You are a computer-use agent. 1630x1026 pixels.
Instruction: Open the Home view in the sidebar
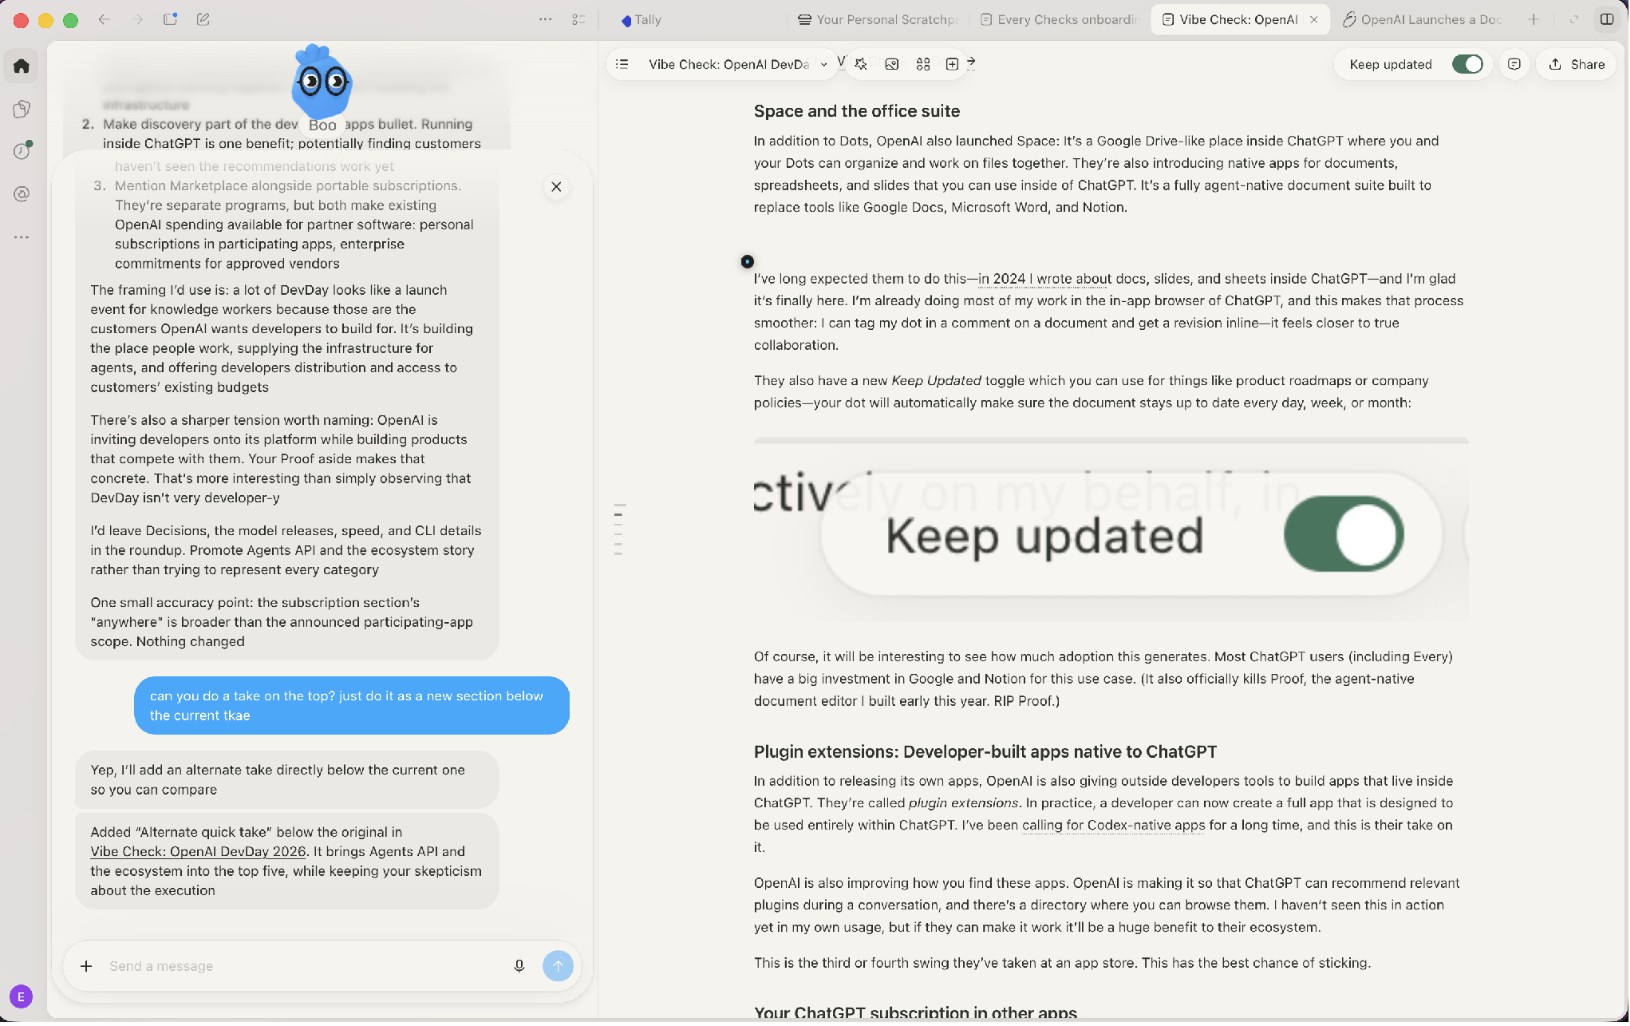(x=21, y=67)
